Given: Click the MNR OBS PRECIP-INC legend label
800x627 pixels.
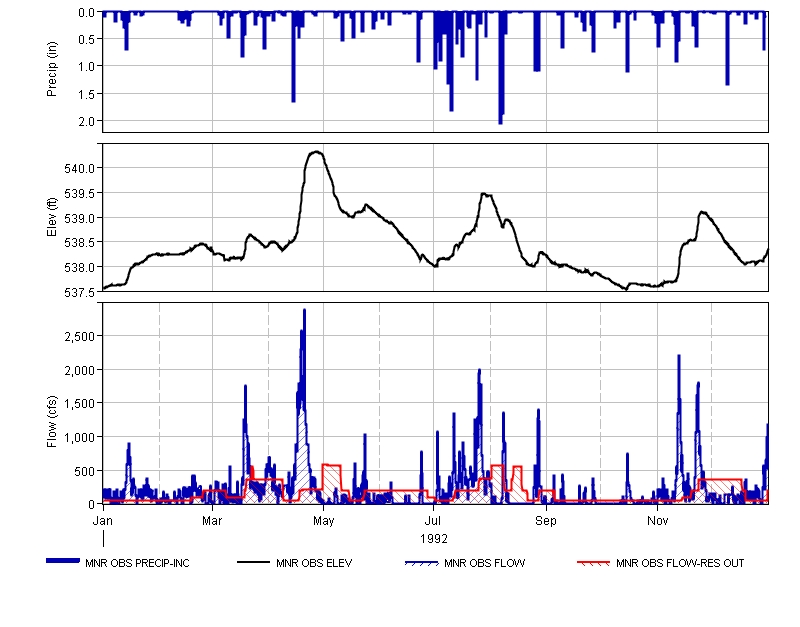Looking at the screenshot, I should [137, 563].
